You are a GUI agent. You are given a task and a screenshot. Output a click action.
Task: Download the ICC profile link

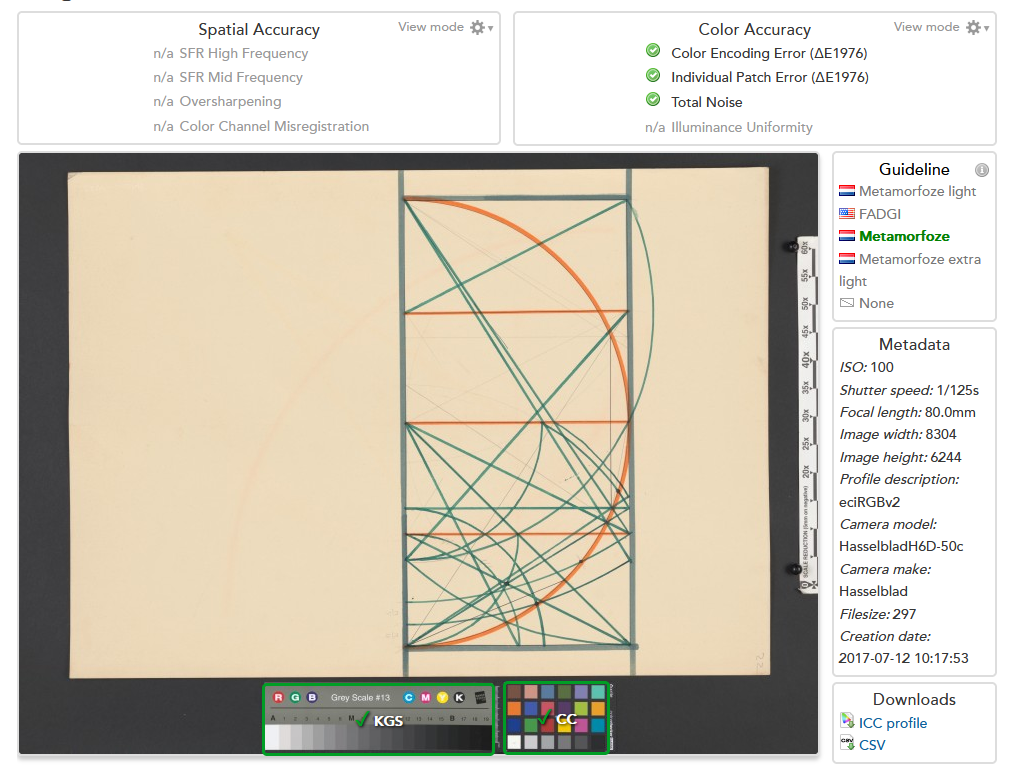coord(892,723)
